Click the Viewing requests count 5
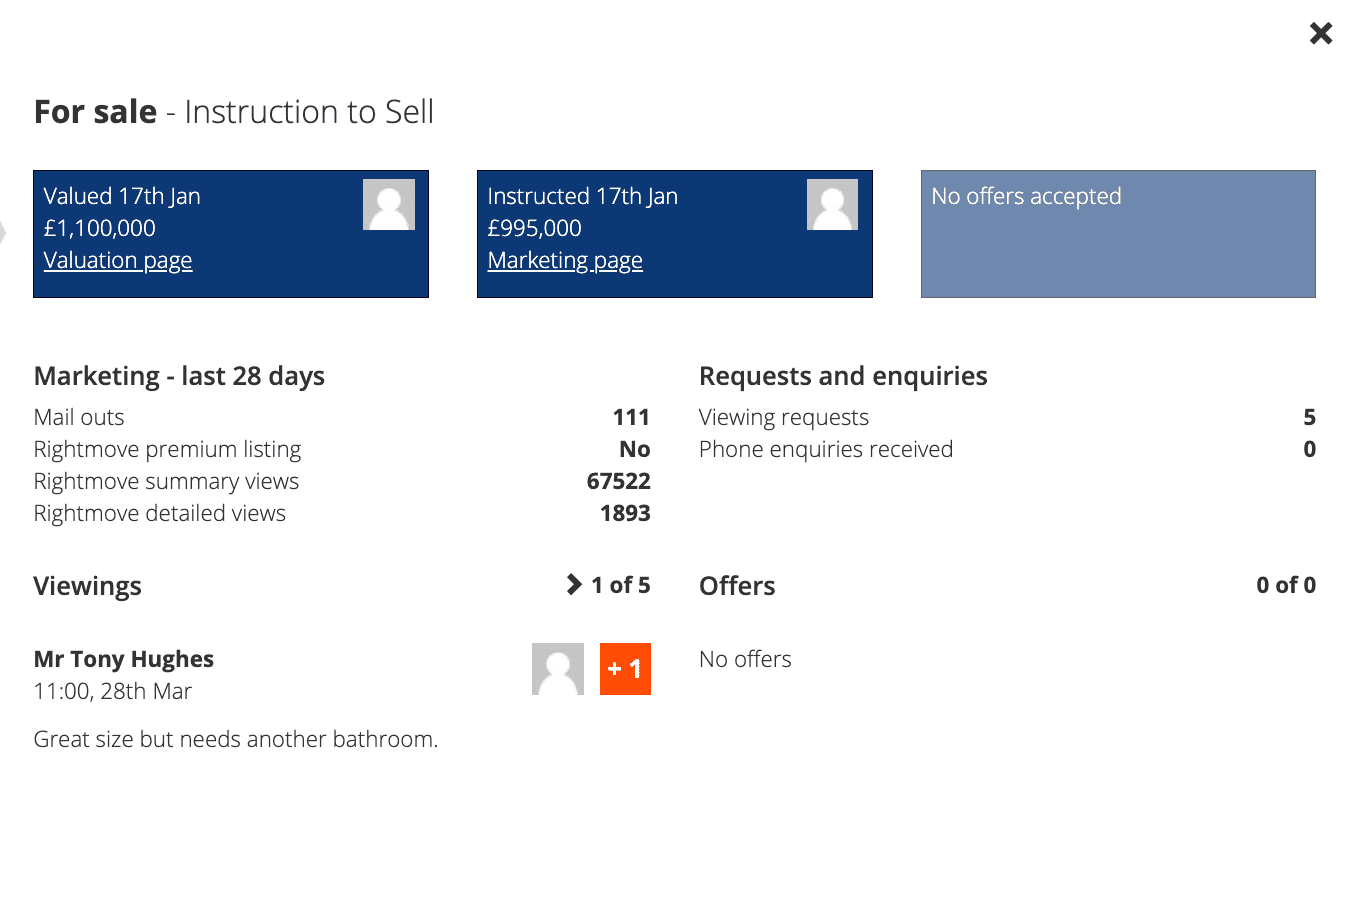The height and width of the screenshot is (910, 1346). click(x=1310, y=417)
